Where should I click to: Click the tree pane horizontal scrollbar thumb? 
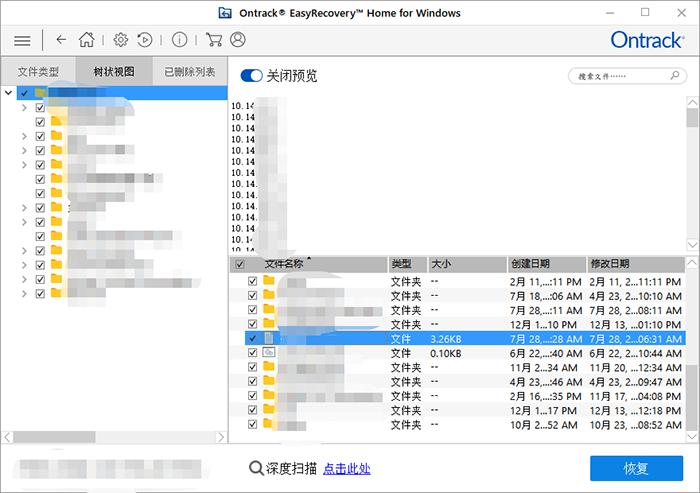[x=54, y=437]
